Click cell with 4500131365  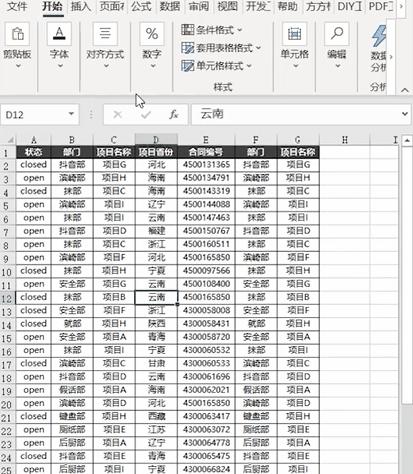pos(206,165)
